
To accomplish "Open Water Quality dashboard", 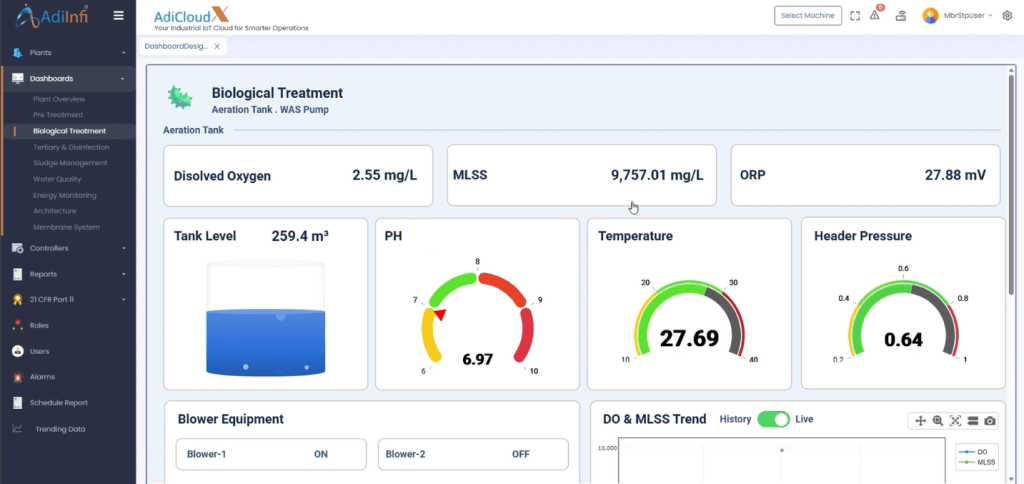I will point(57,179).
